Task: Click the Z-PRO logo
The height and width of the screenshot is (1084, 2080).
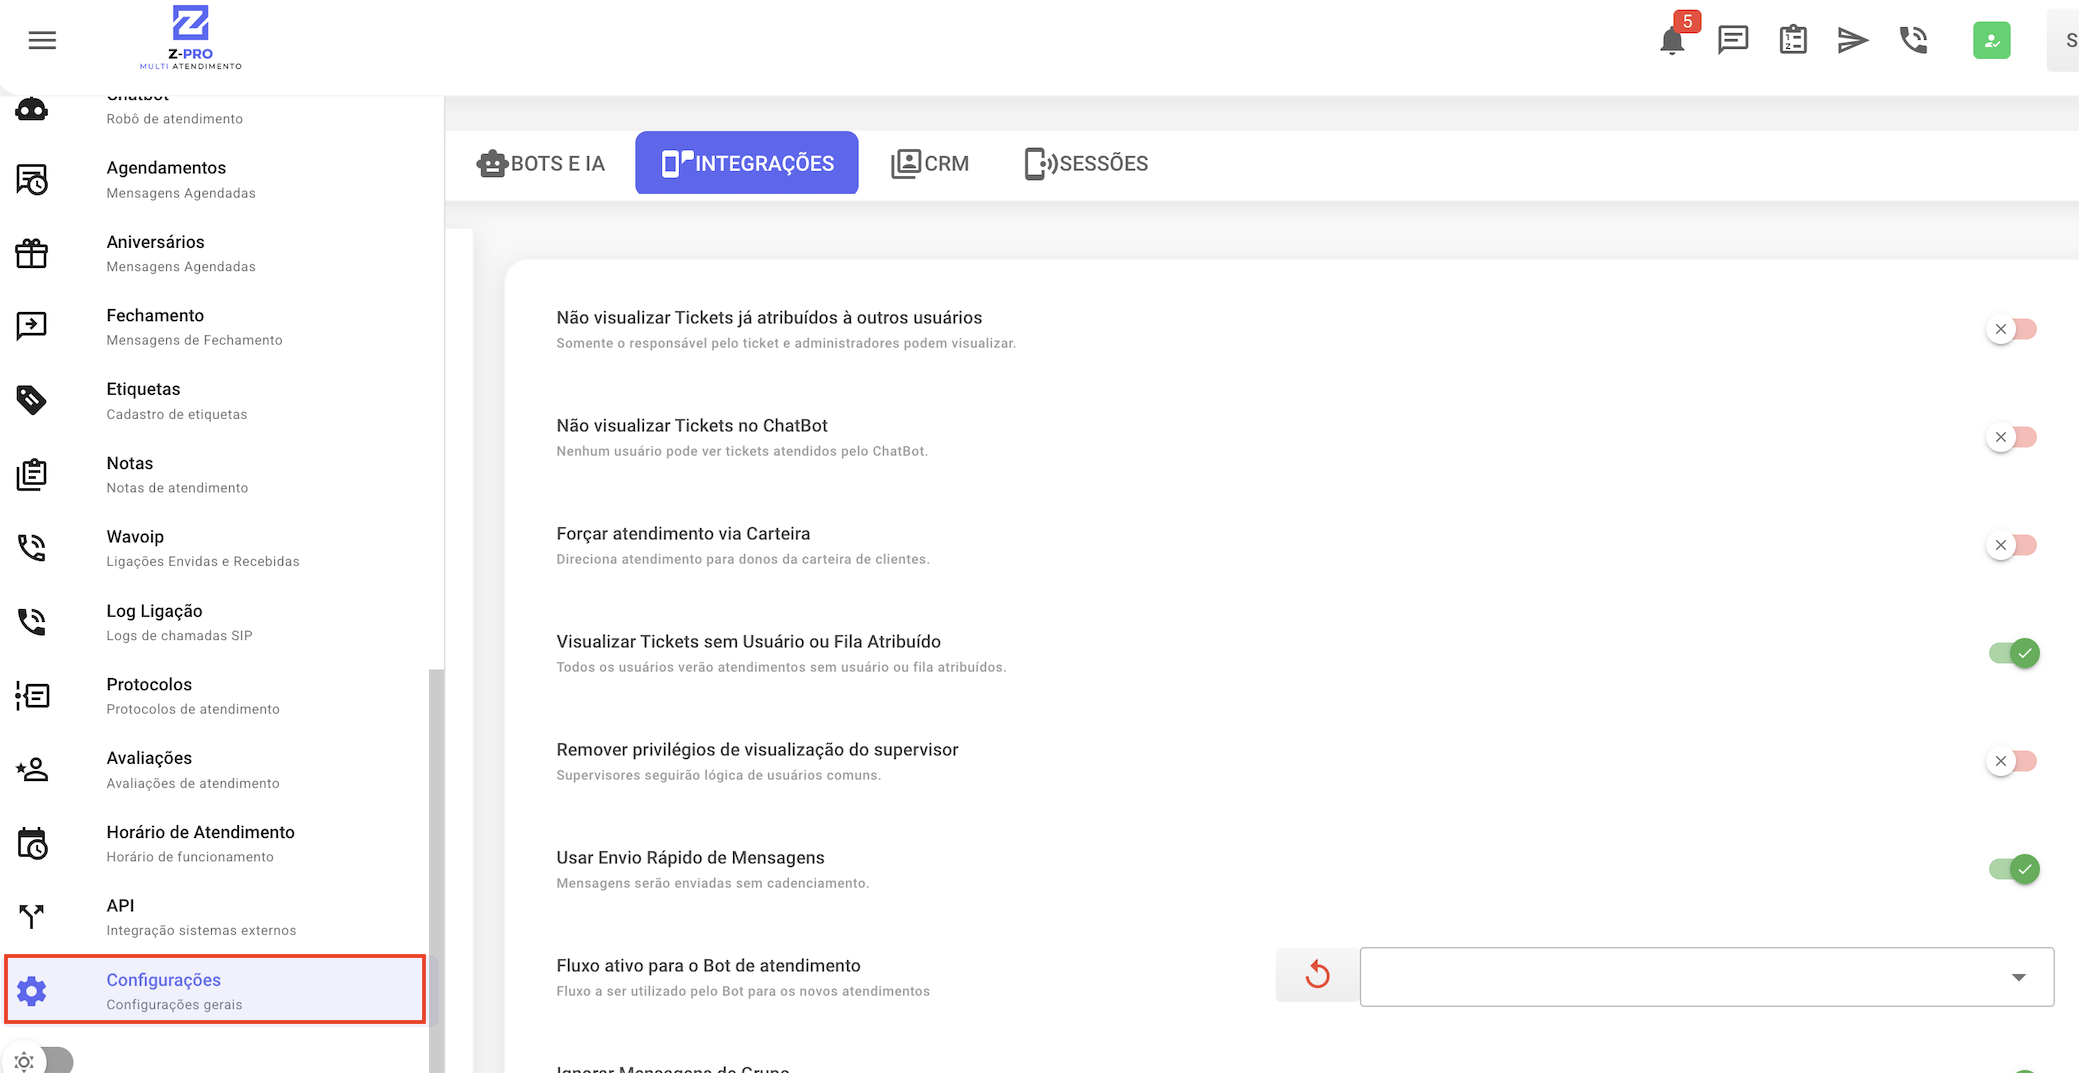Action: [190, 38]
